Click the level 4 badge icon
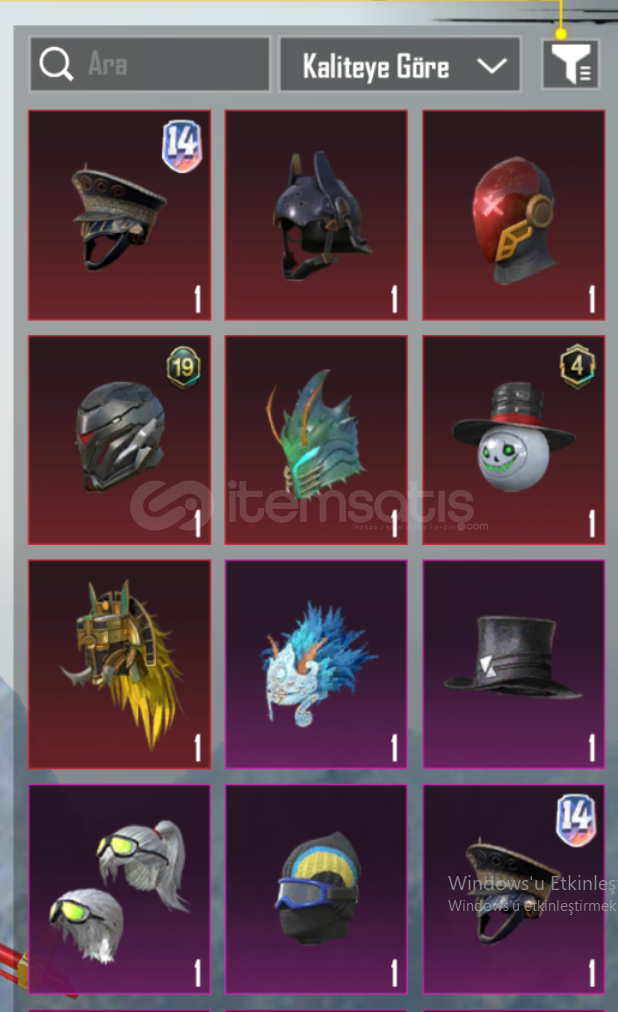Screen dimensions: 618x1012 [x=577, y=366]
